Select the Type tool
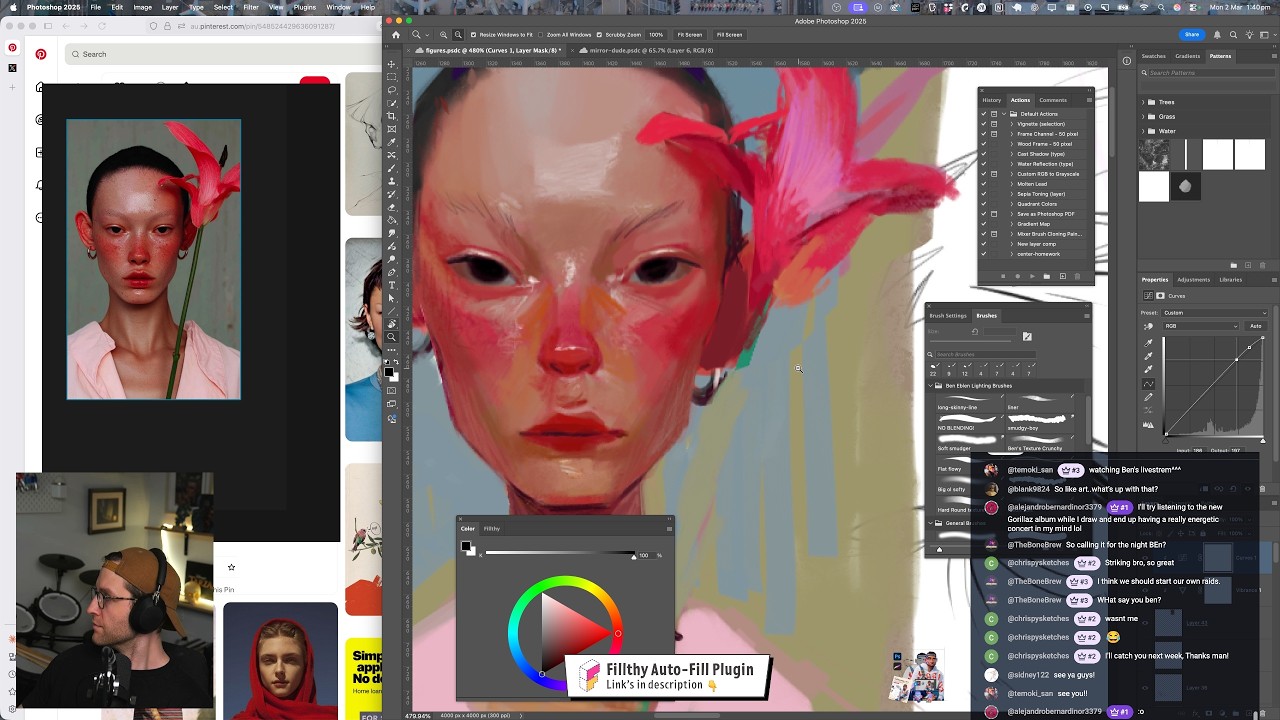 pos(392,285)
